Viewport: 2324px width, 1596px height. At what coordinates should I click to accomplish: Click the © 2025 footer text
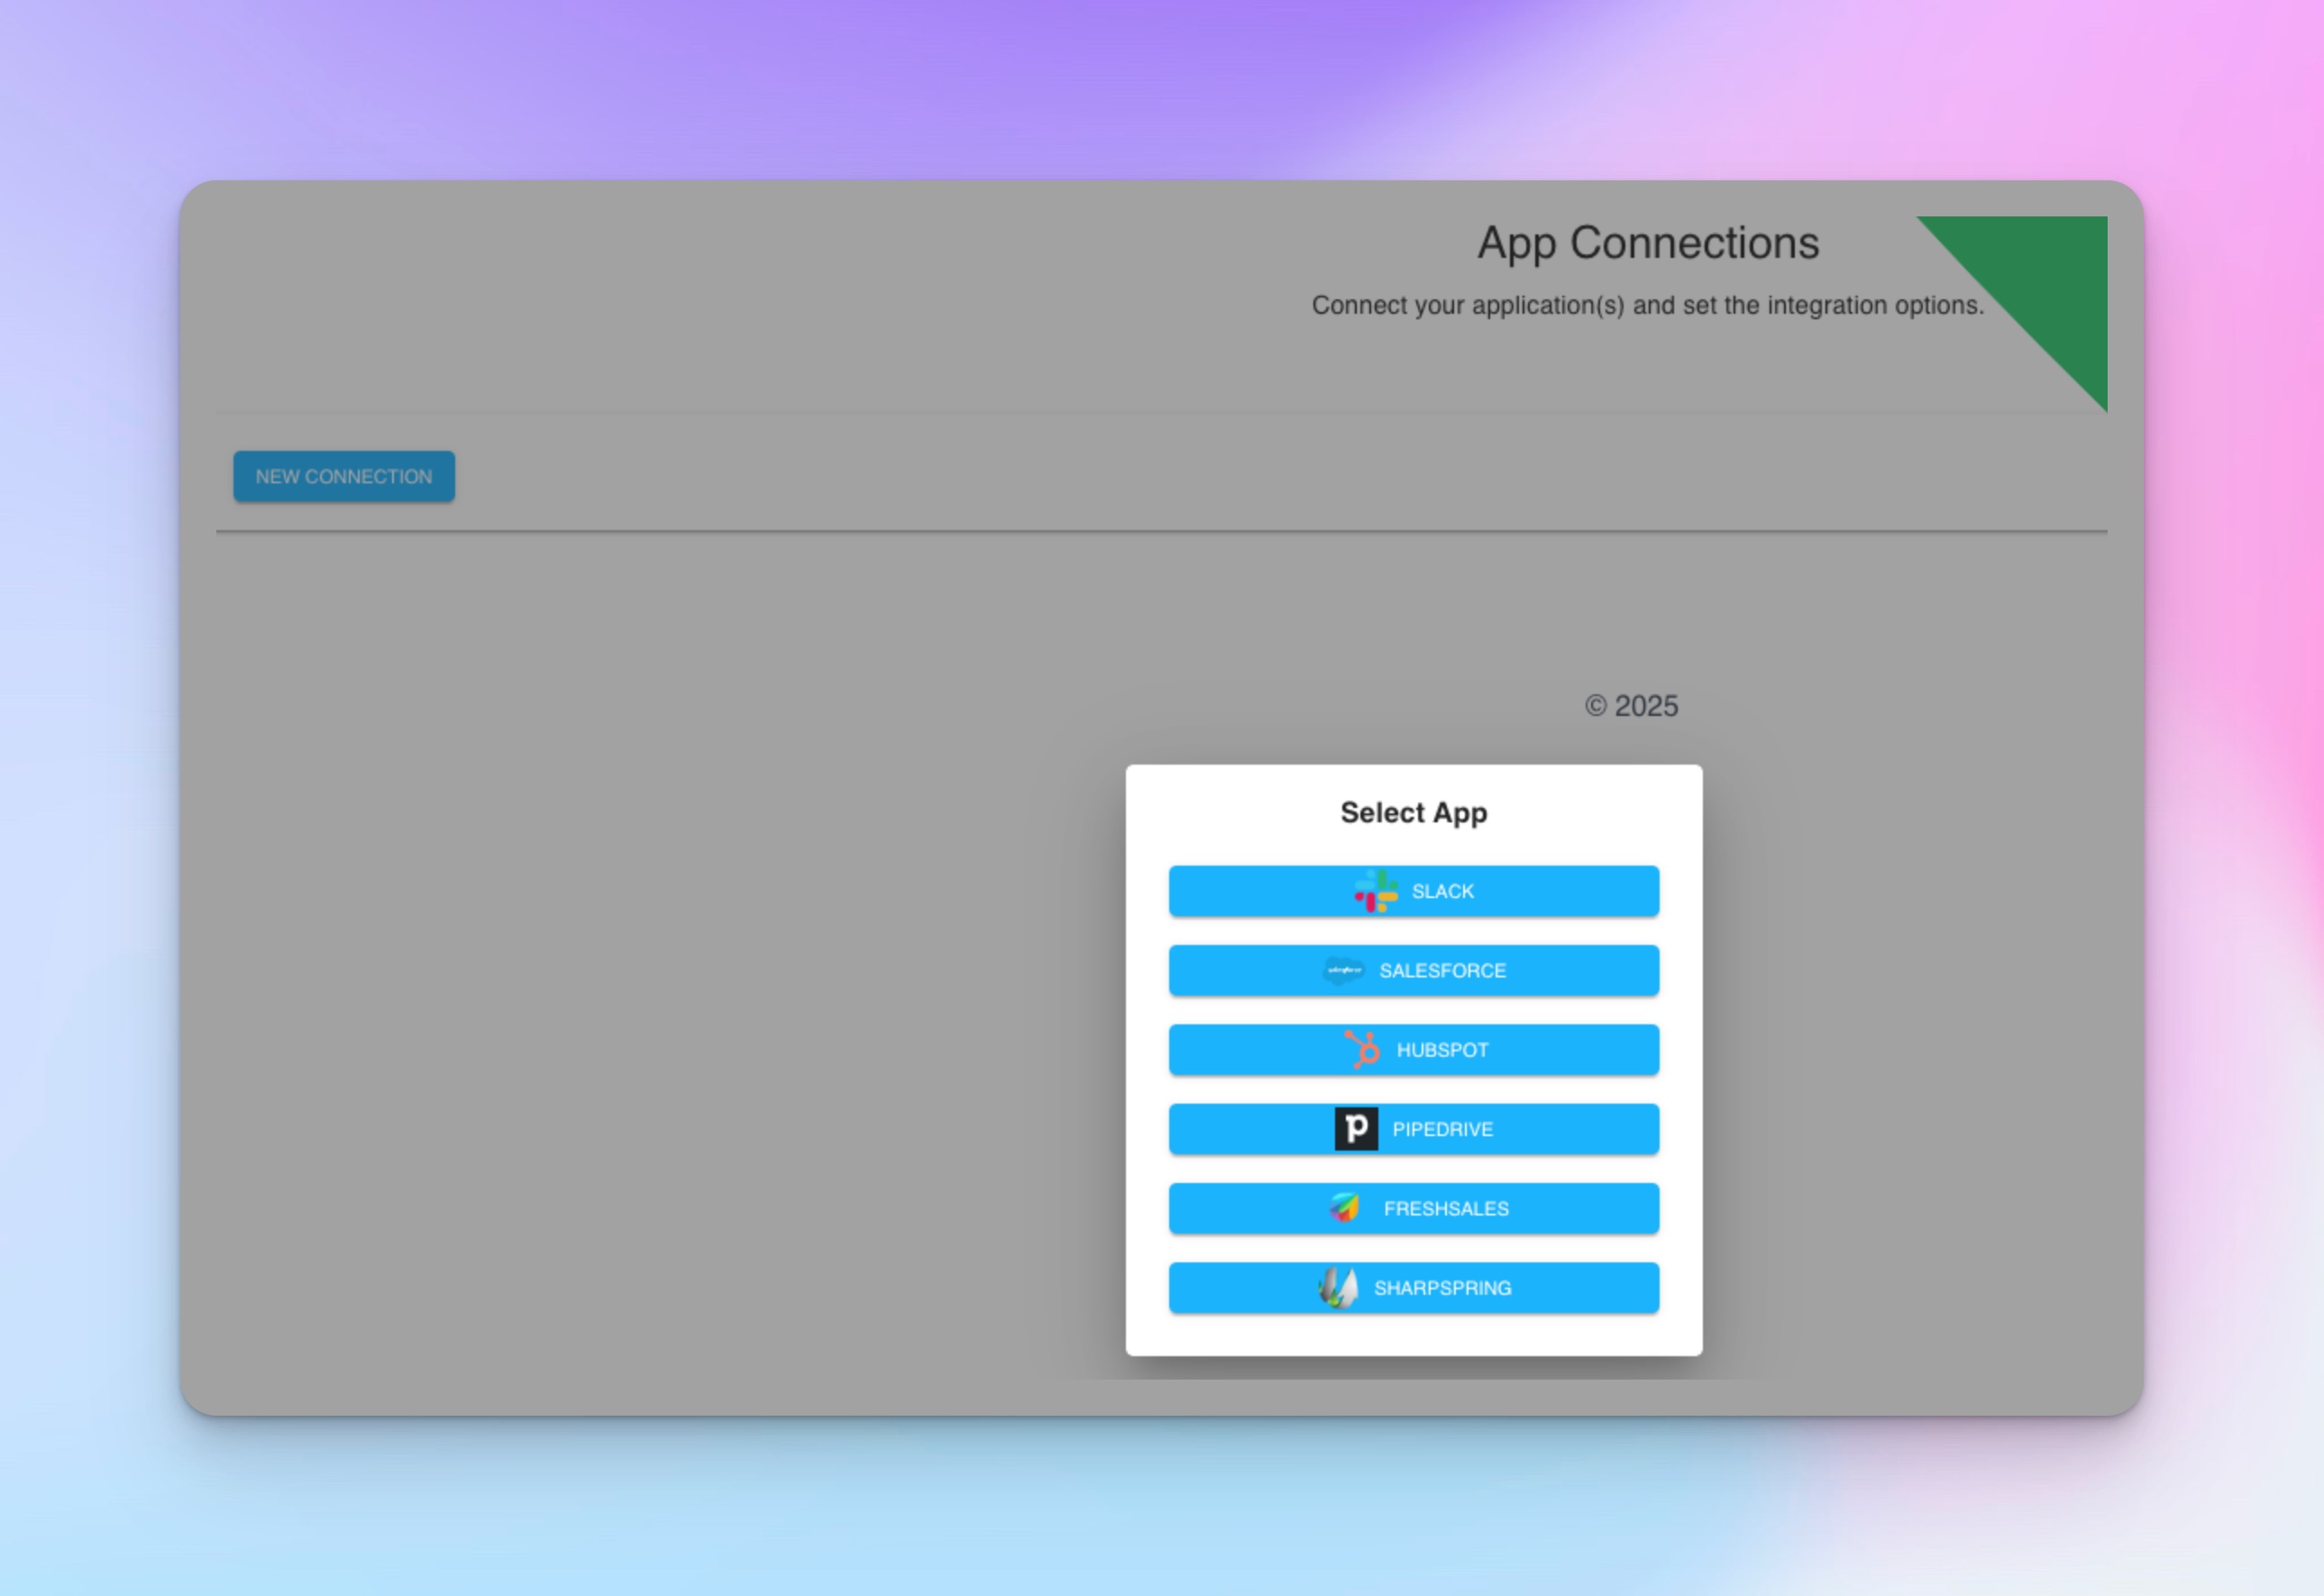(1631, 706)
